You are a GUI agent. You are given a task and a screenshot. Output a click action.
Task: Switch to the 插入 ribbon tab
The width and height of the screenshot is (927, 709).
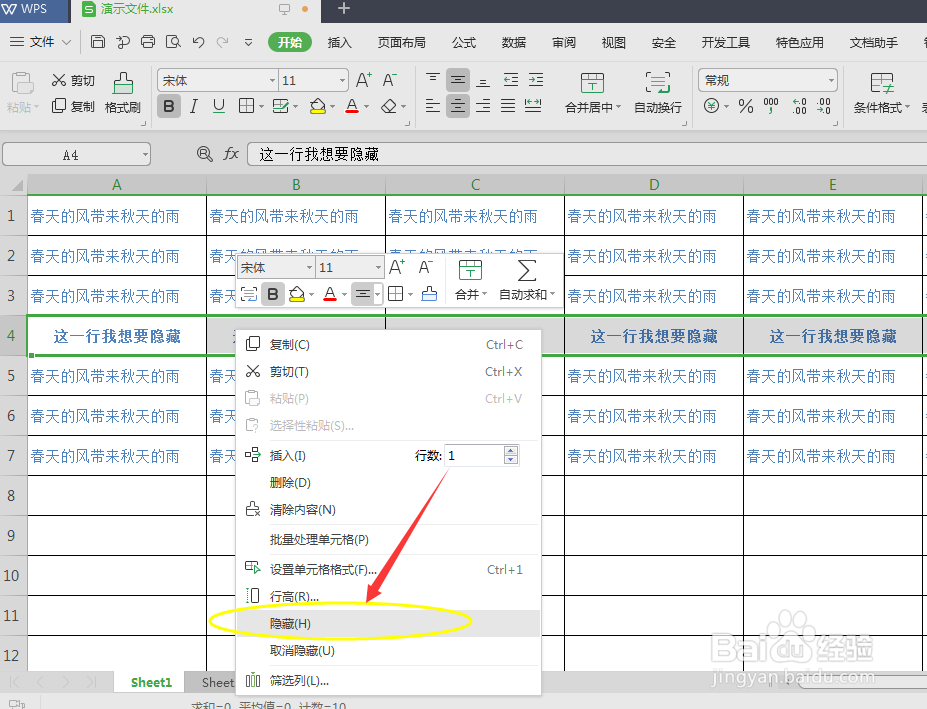point(339,43)
